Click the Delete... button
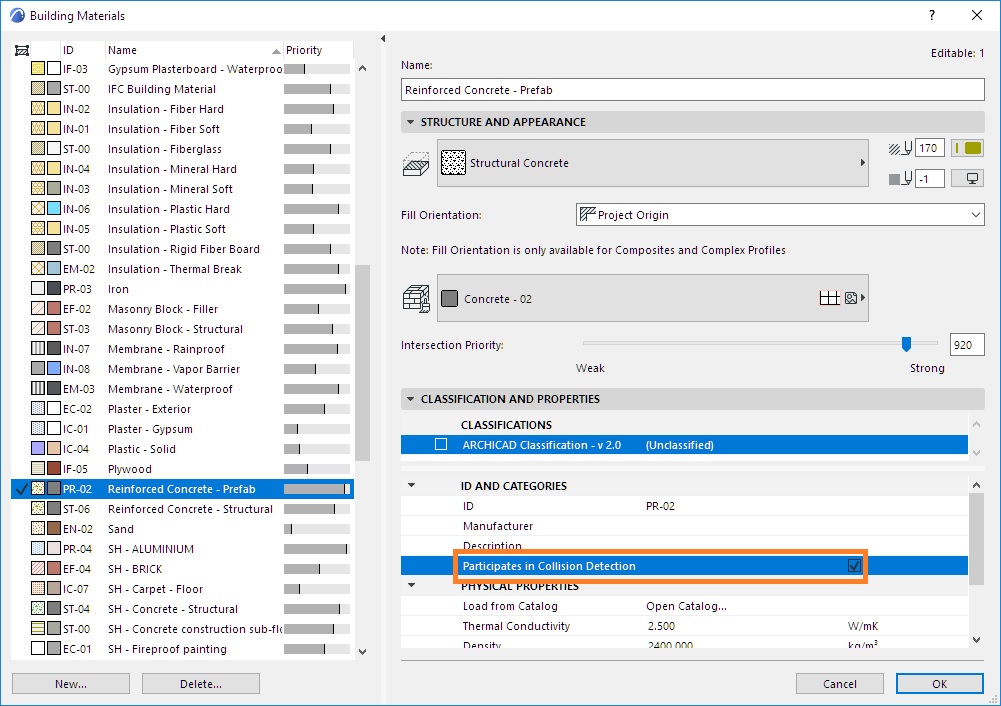The width and height of the screenshot is (1001, 706). point(200,684)
